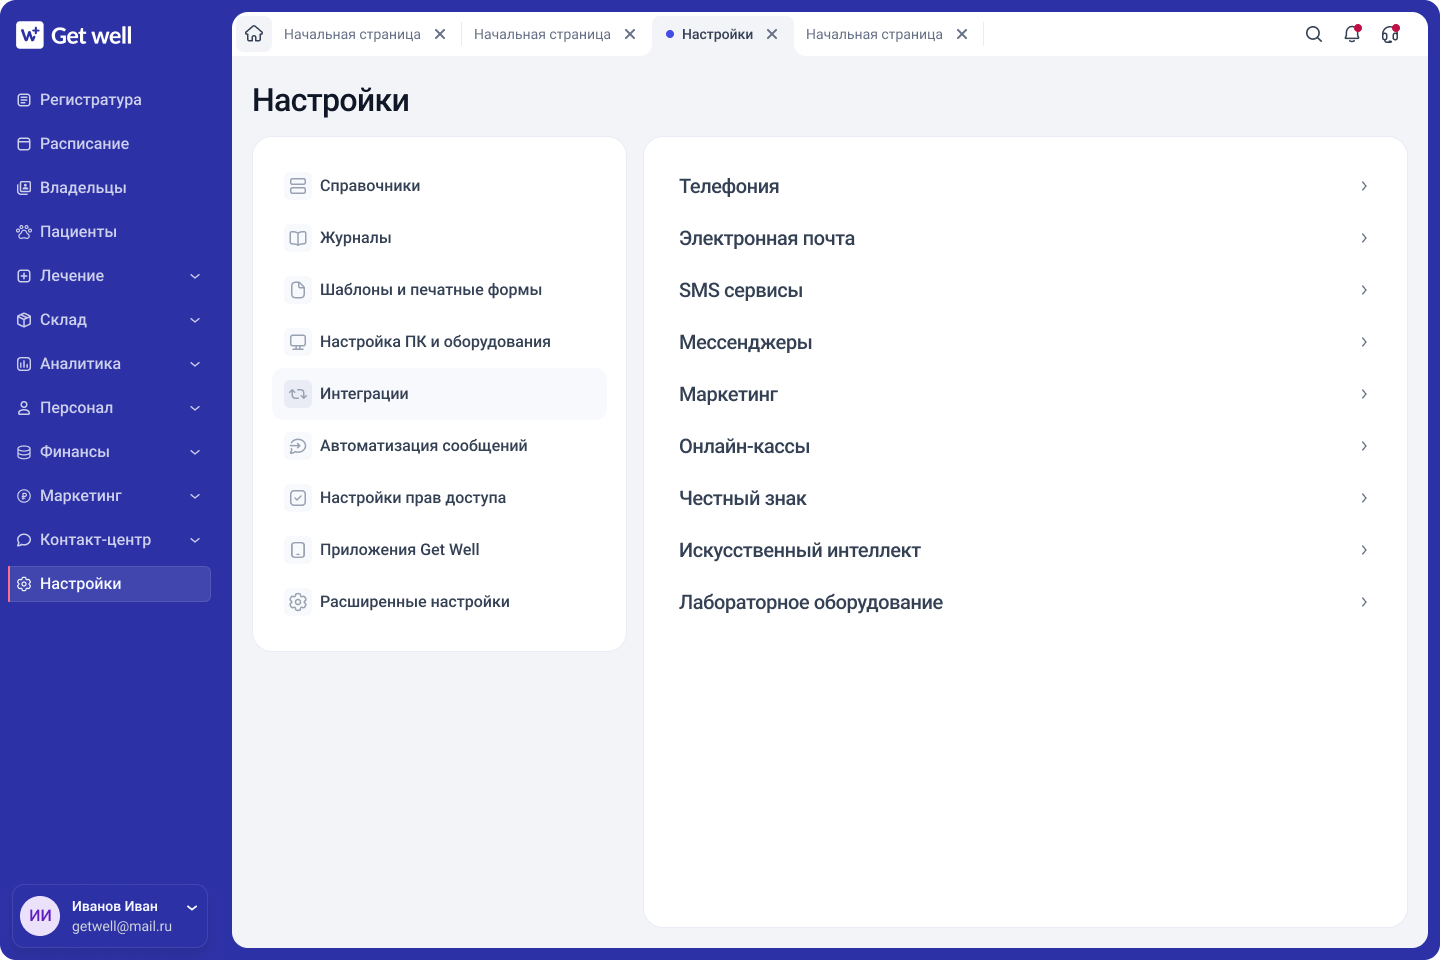The image size is (1440, 960).
Task: Open the home tab icon
Action: point(254,34)
